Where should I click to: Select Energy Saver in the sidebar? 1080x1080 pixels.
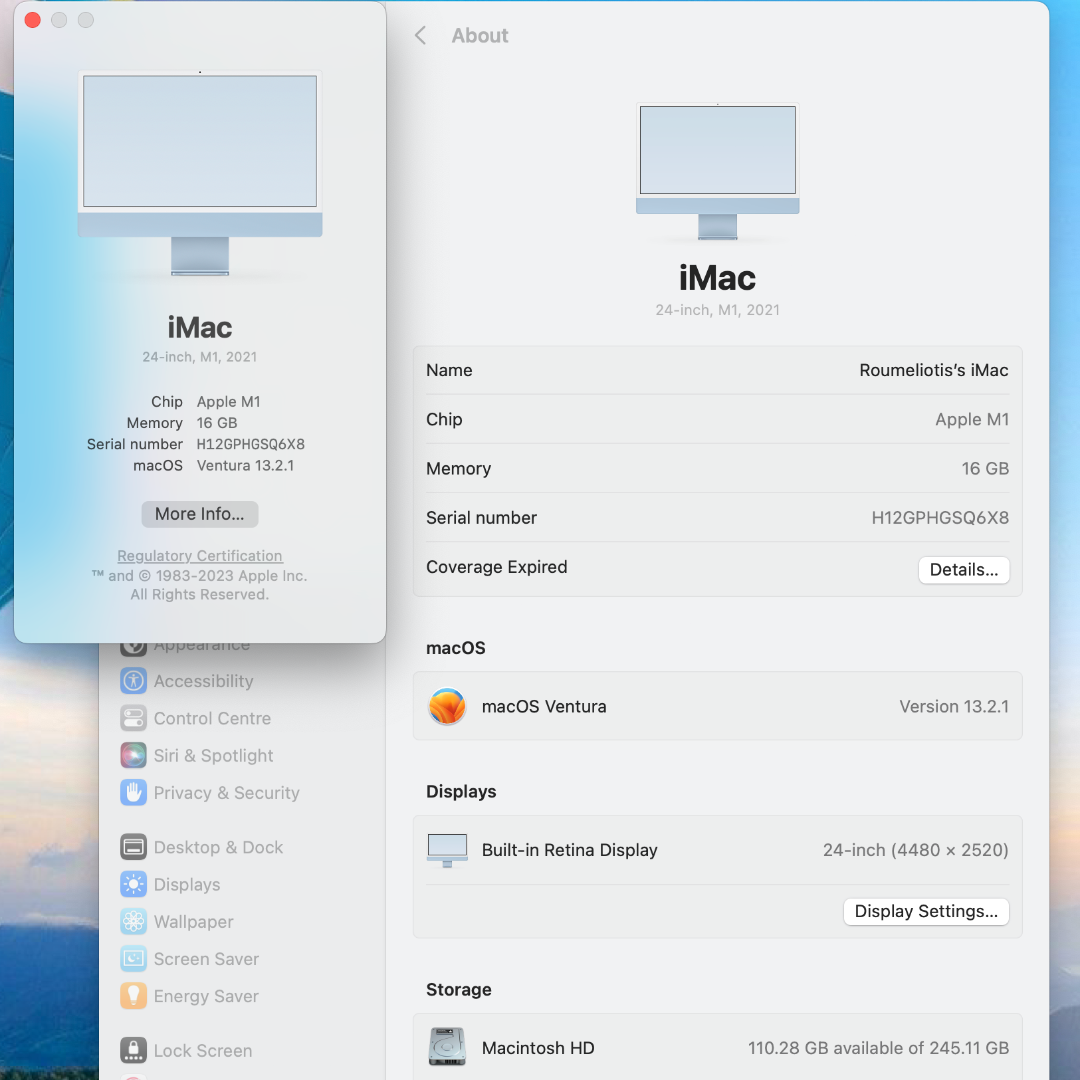tap(189, 996)
